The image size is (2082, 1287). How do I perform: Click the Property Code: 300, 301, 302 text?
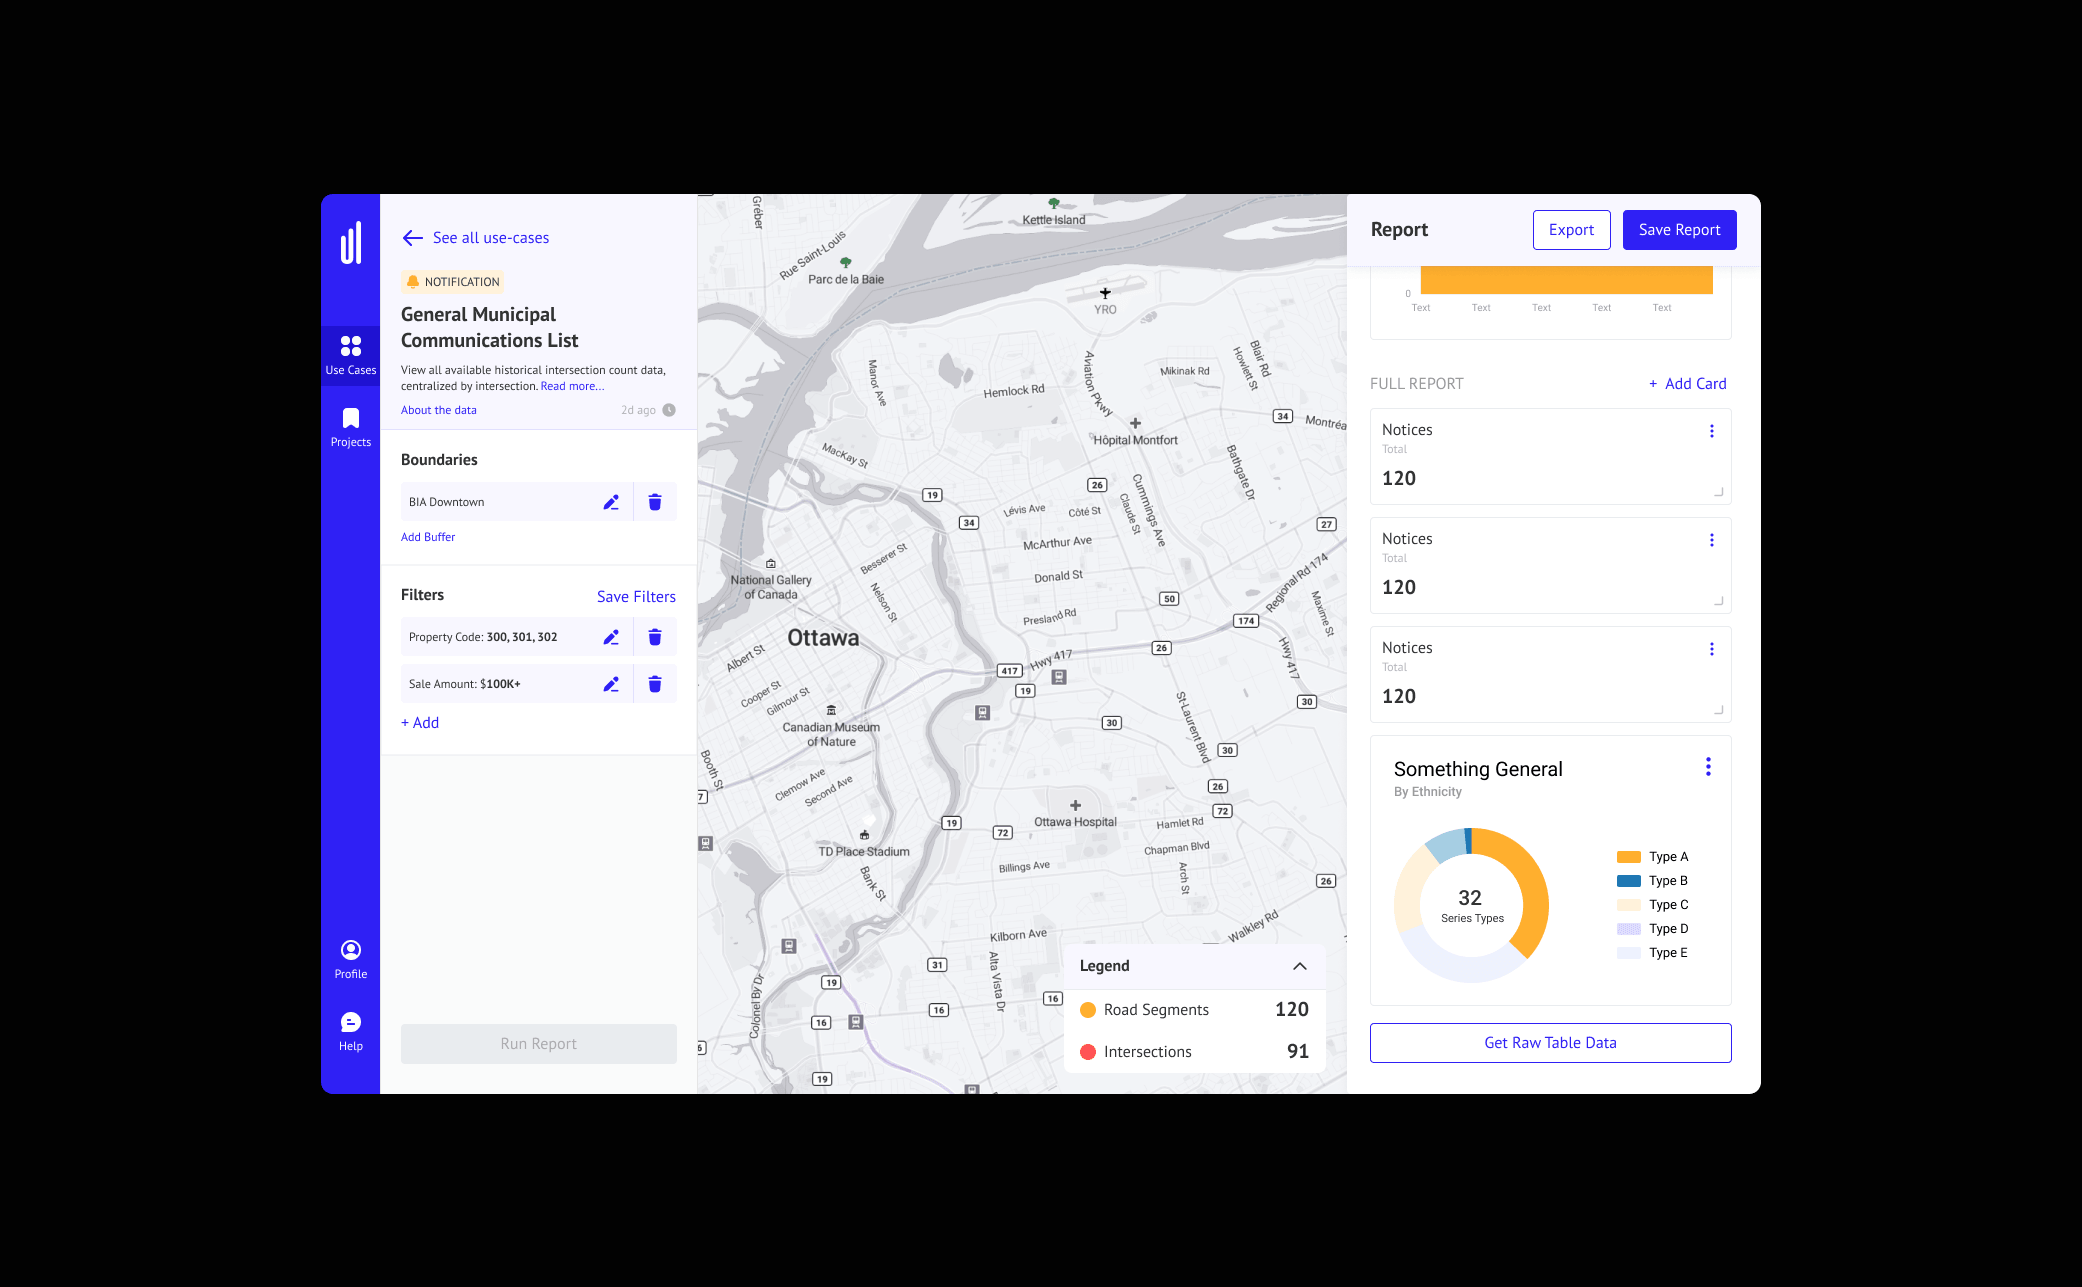pyautogui.click(x=483, y=637)
